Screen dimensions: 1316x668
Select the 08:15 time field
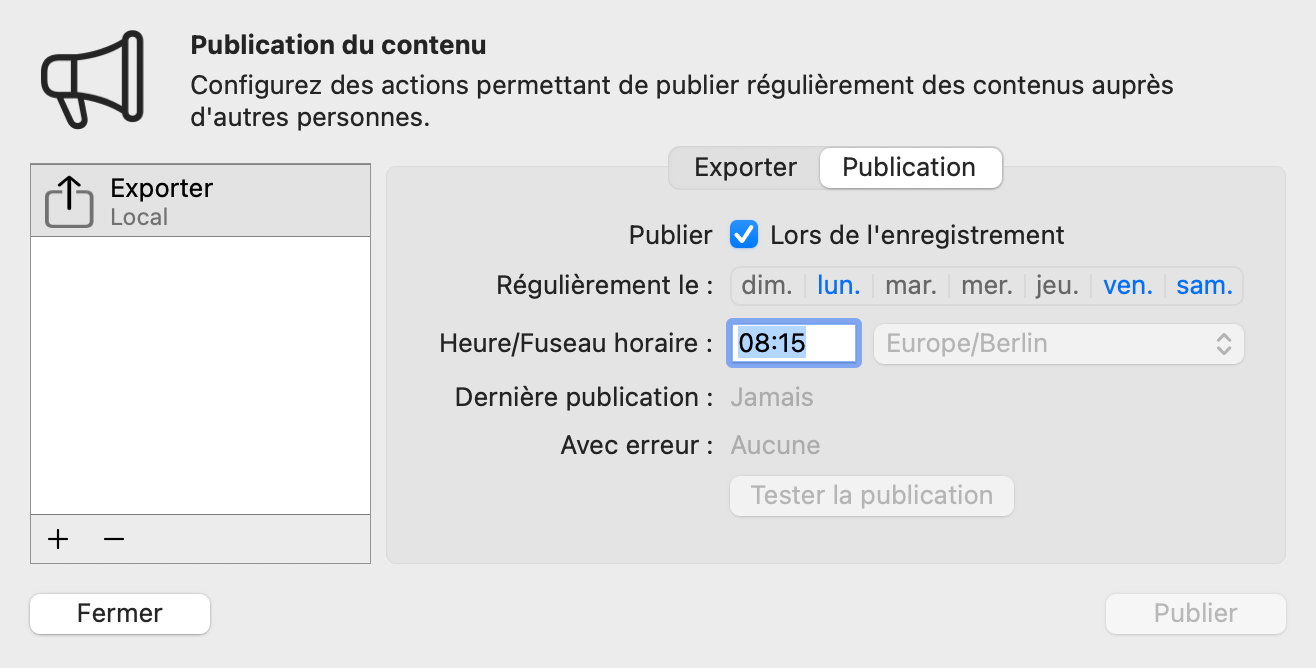793,343
